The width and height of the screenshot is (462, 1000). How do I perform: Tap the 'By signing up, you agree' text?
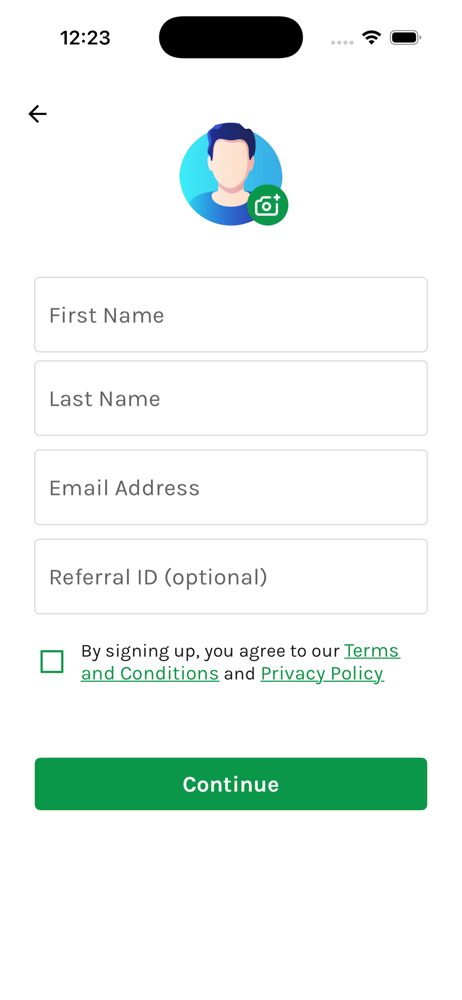tap(165, 651)
